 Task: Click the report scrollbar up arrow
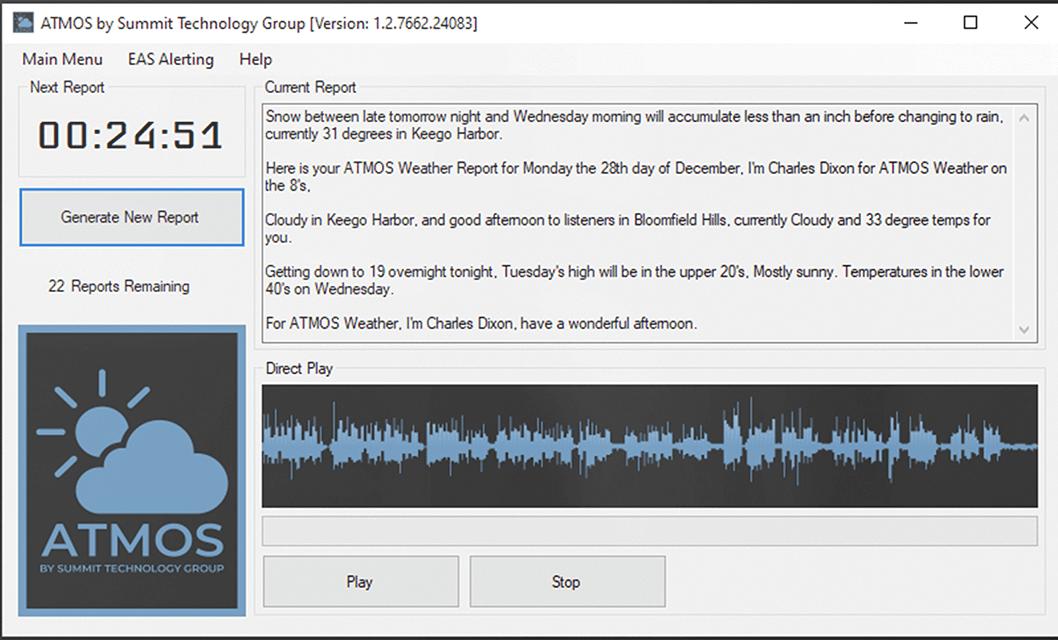click(1024, 118)
